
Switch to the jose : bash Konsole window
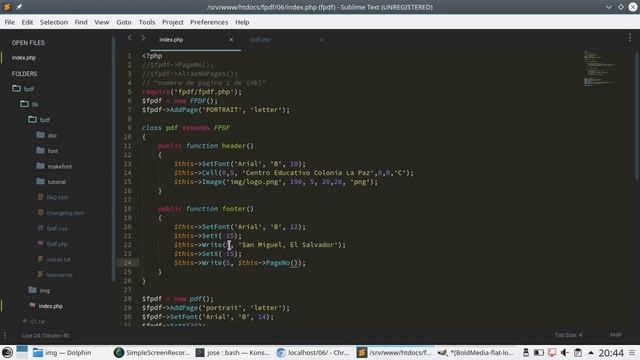click(233, 352)
